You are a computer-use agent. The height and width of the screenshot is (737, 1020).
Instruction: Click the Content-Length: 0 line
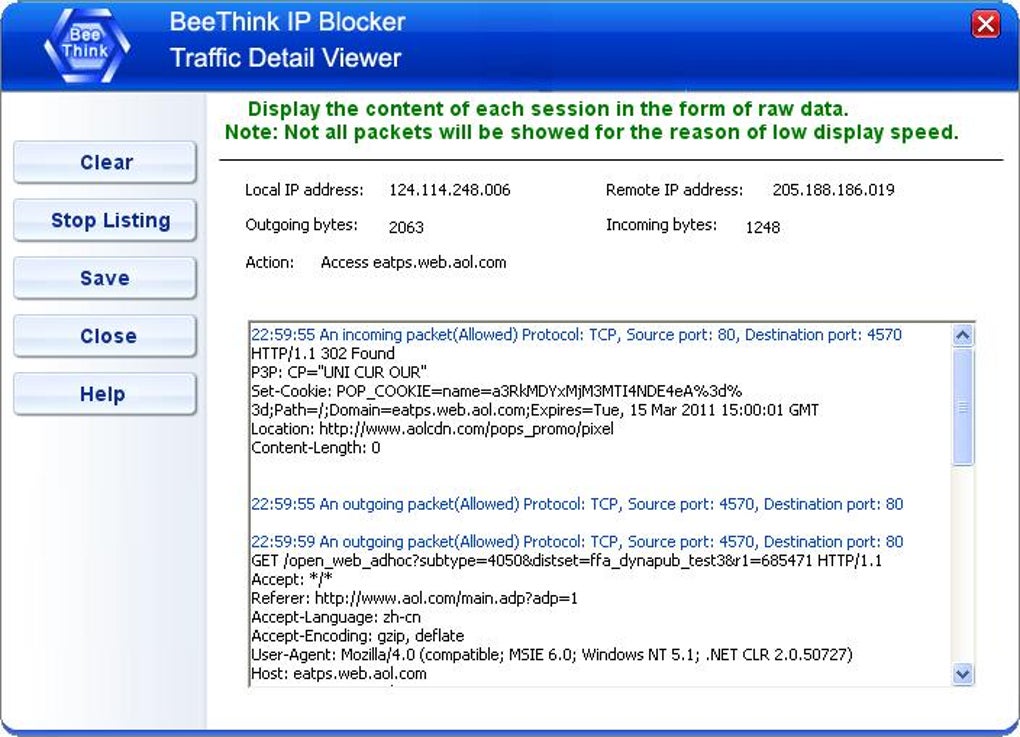click(x=315, y=448)
